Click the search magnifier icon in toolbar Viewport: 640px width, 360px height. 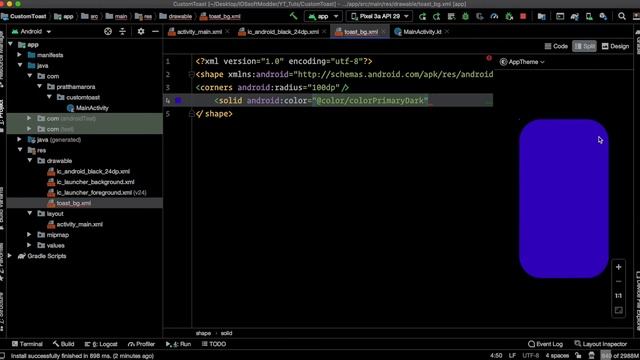click(622, 17)
